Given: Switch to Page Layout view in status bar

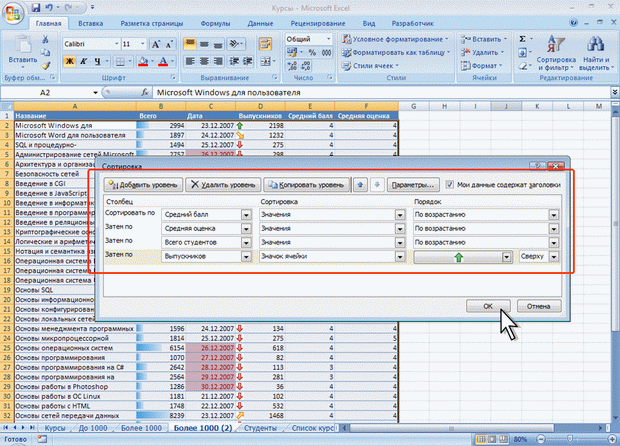Looking at the screenshot, I should click(492, 439).
